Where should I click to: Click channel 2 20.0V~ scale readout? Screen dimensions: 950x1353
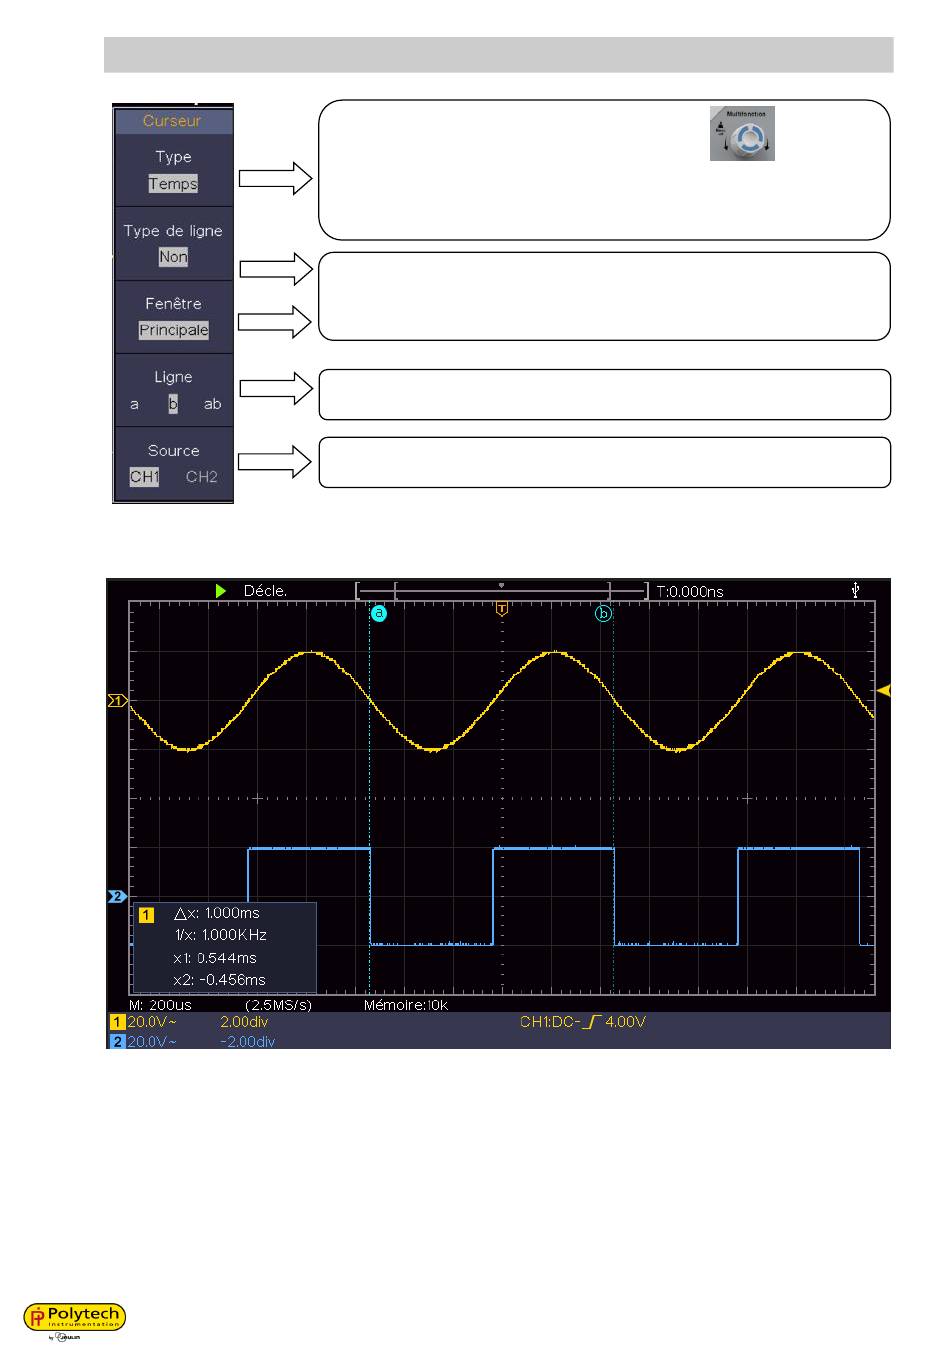click(153, 1041)
